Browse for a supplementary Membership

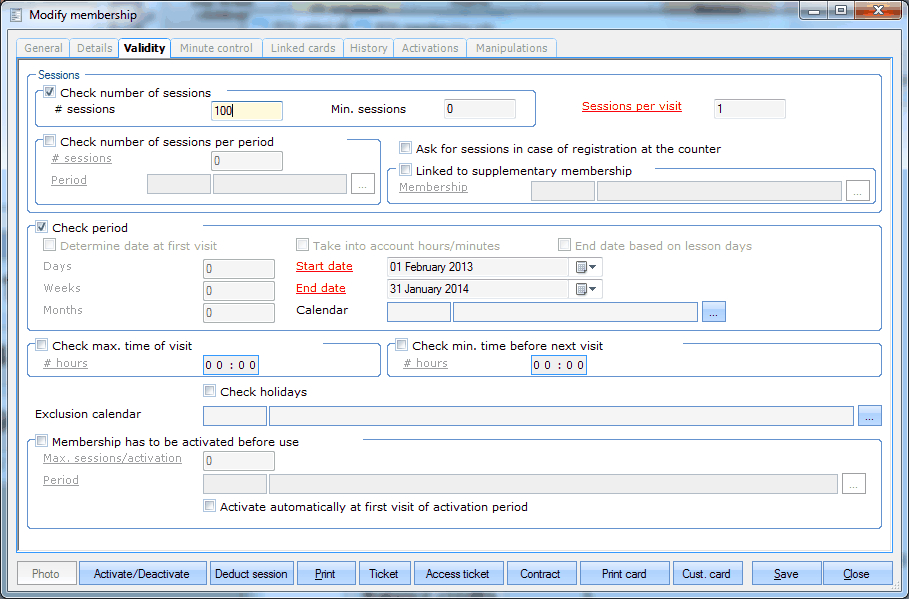click(x=857, y=190)
